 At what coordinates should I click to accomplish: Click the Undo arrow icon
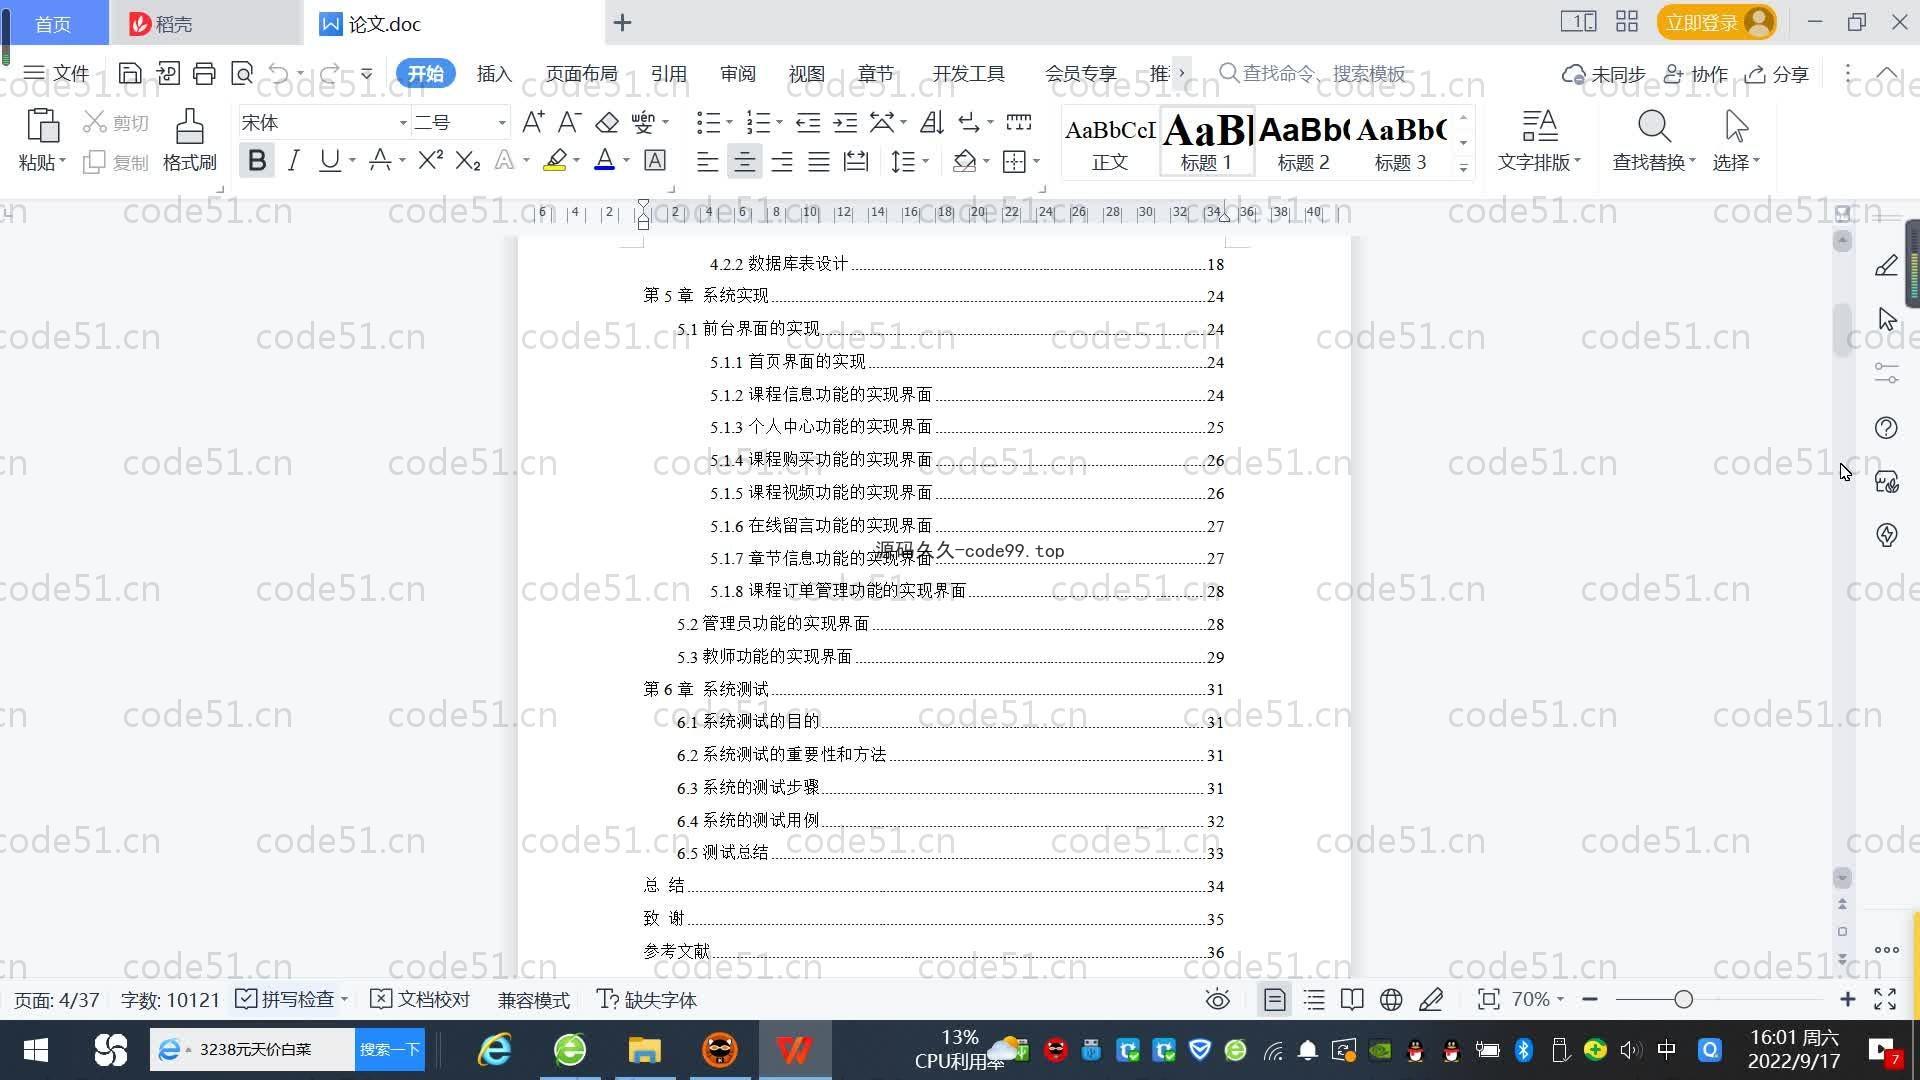coord(279,73)
